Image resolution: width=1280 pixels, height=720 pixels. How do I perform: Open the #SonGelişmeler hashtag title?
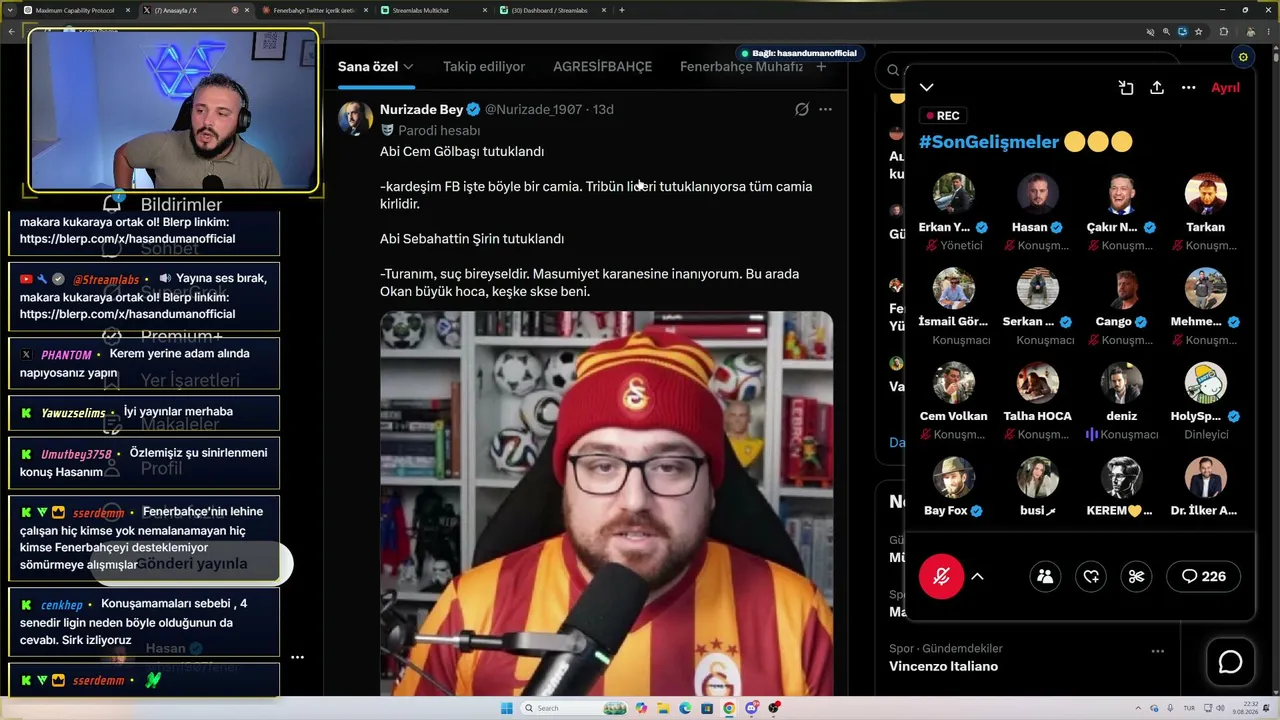[988, 142]
